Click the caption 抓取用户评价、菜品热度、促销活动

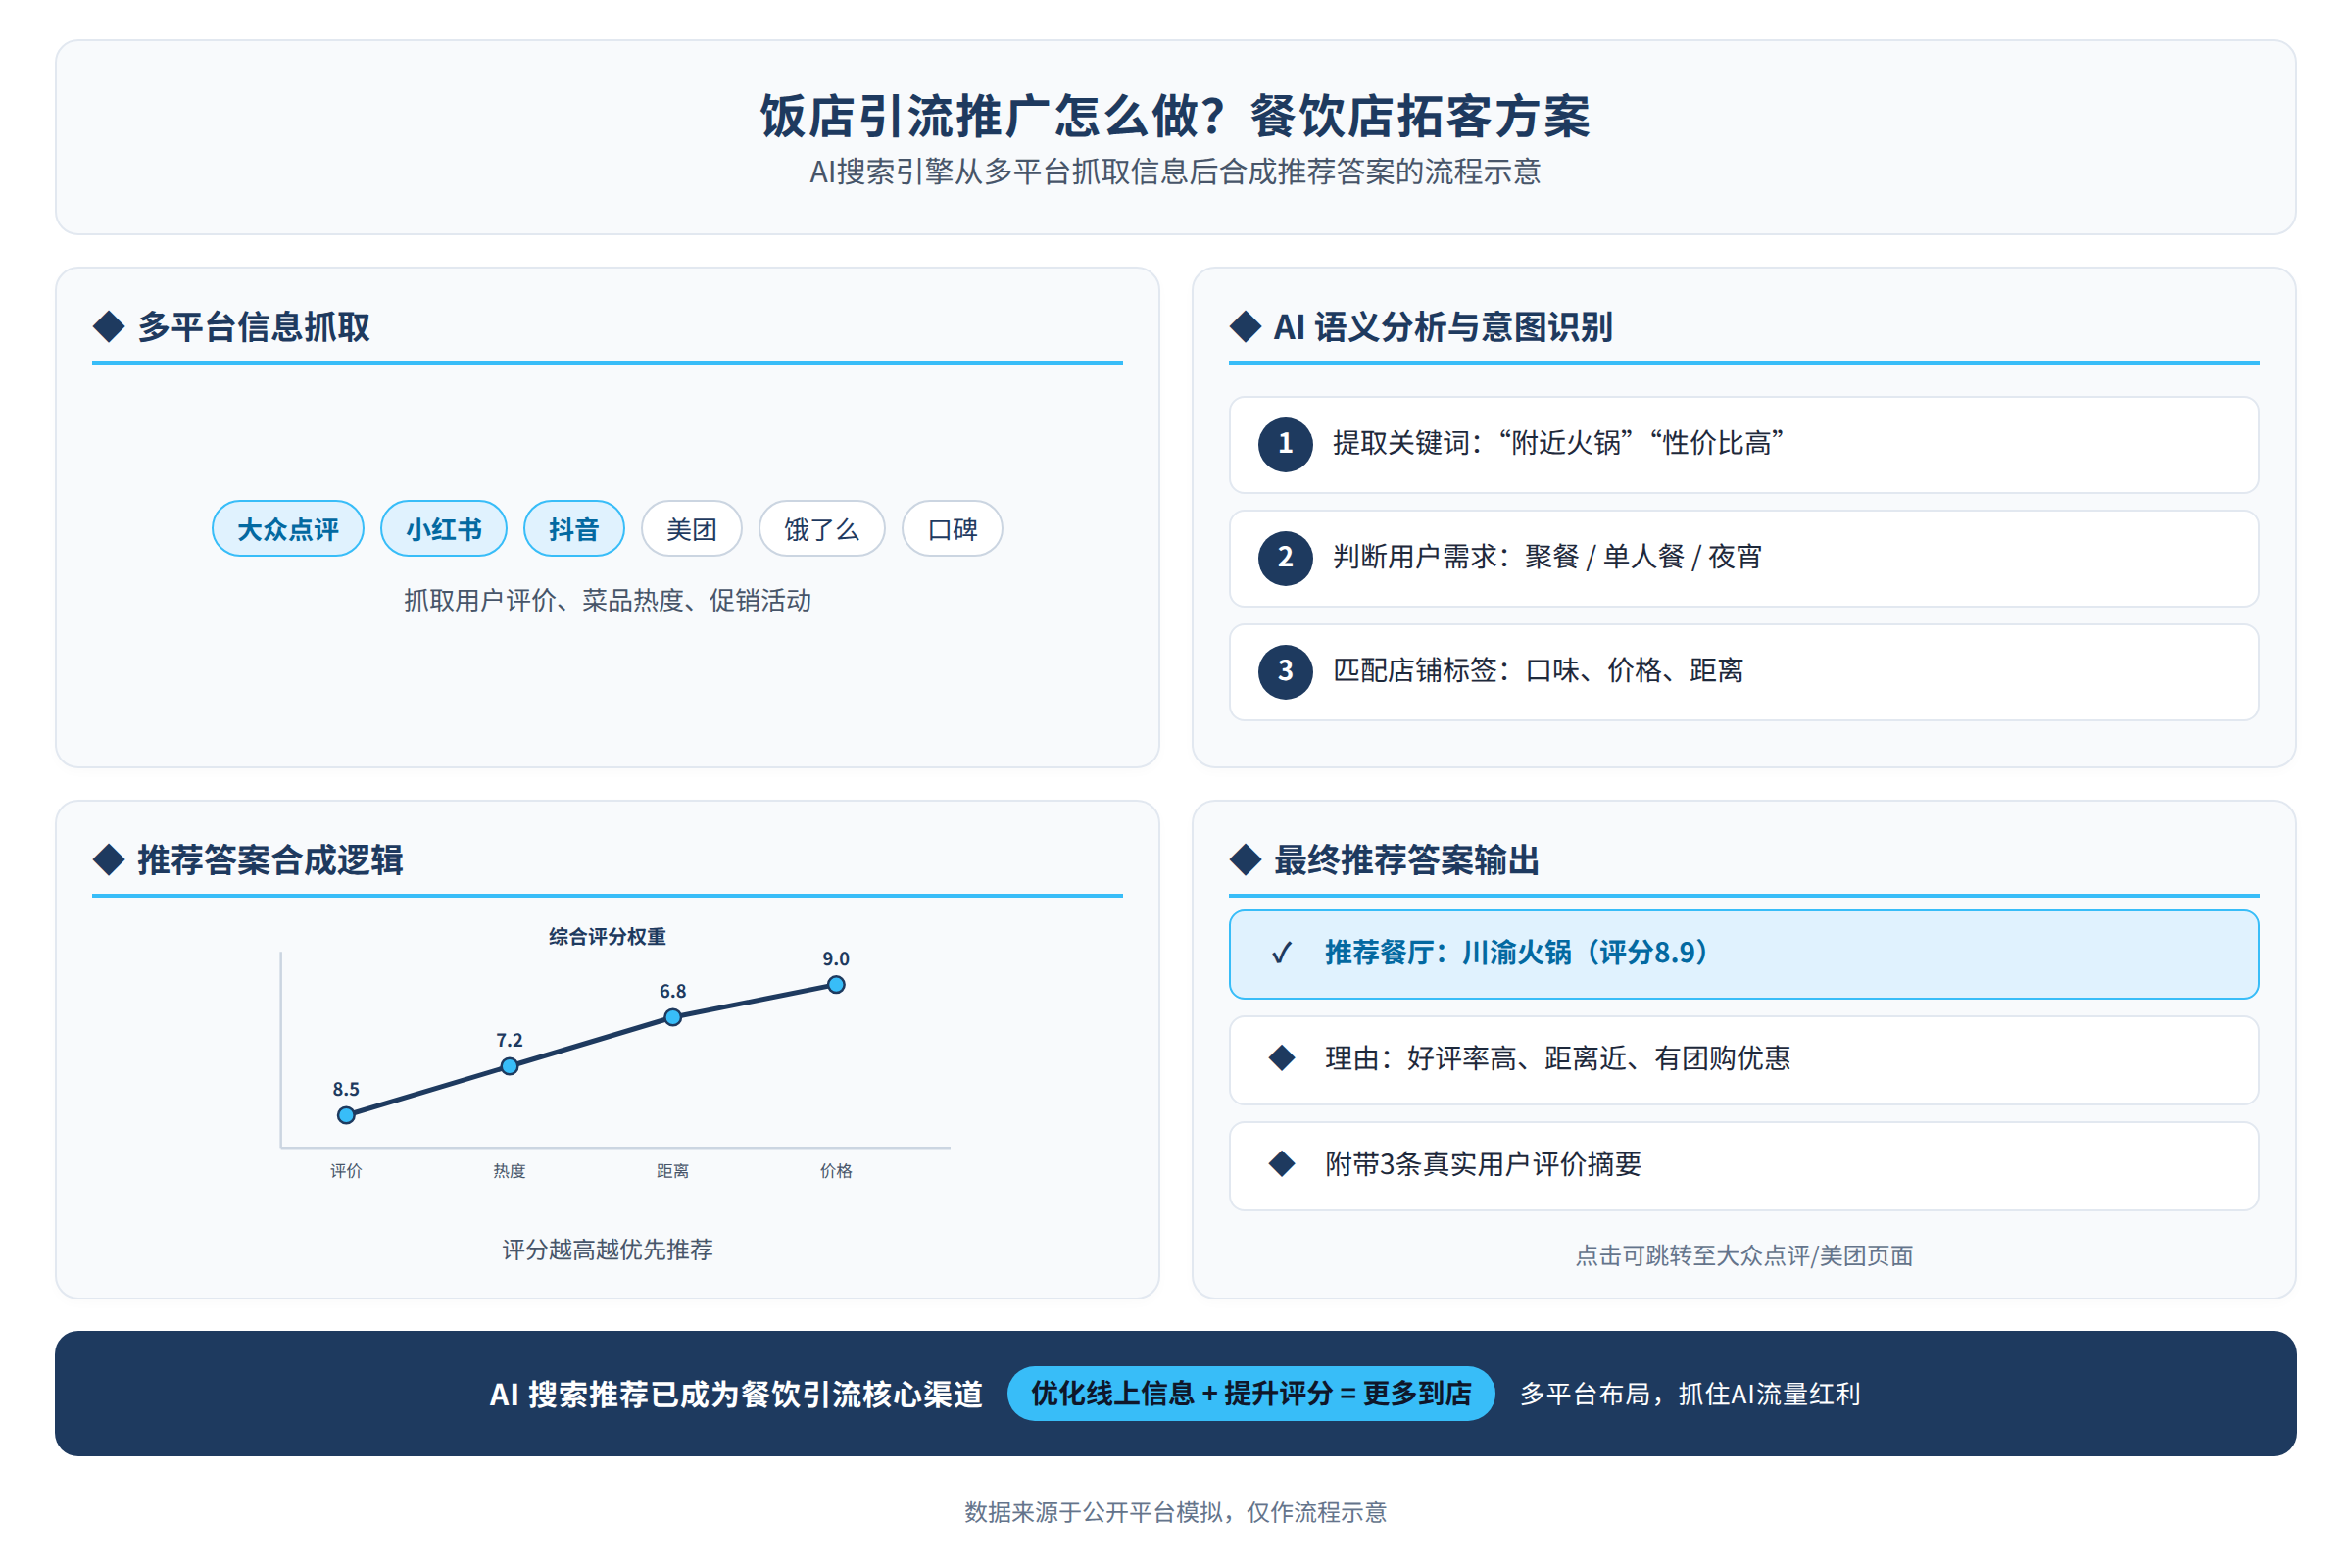click(x=607, y=600)
